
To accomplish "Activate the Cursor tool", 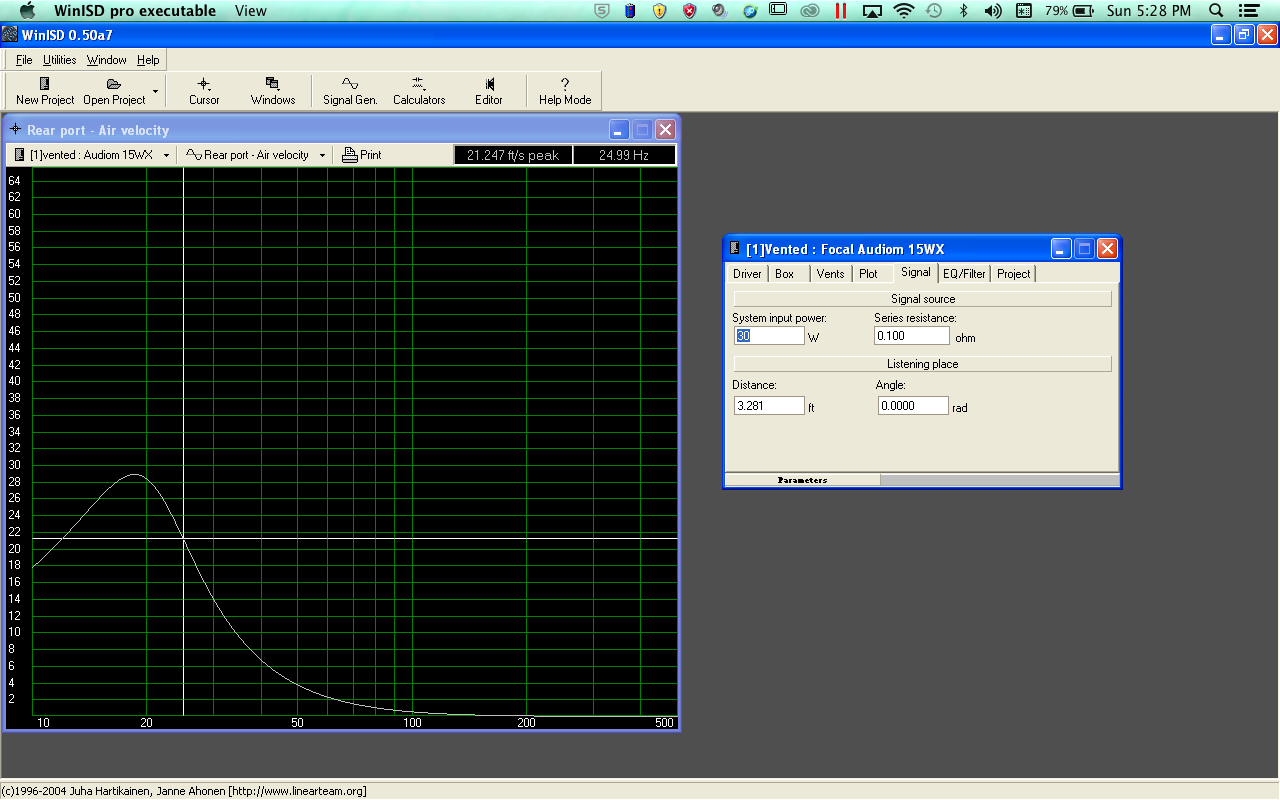I will click(204, 91).
